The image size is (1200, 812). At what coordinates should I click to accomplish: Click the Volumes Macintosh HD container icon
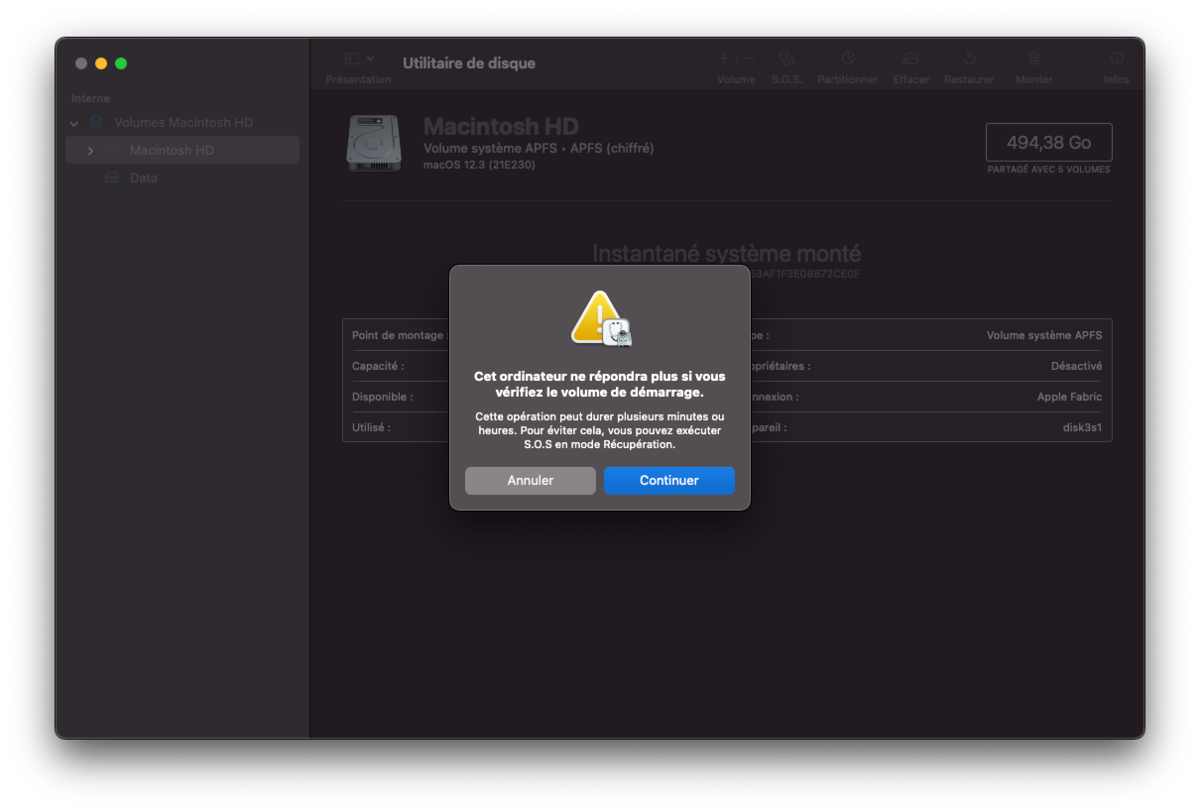(x=97, y=122)
